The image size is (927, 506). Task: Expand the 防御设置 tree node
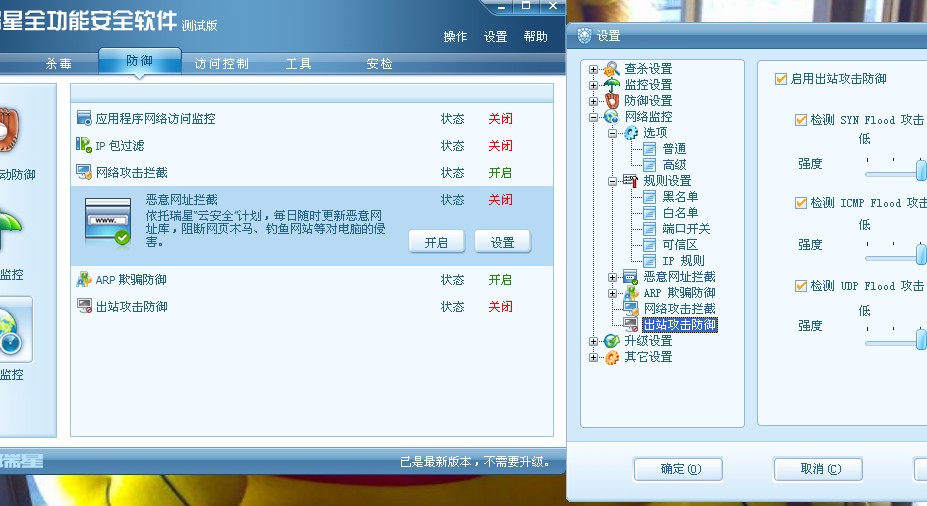593,101
